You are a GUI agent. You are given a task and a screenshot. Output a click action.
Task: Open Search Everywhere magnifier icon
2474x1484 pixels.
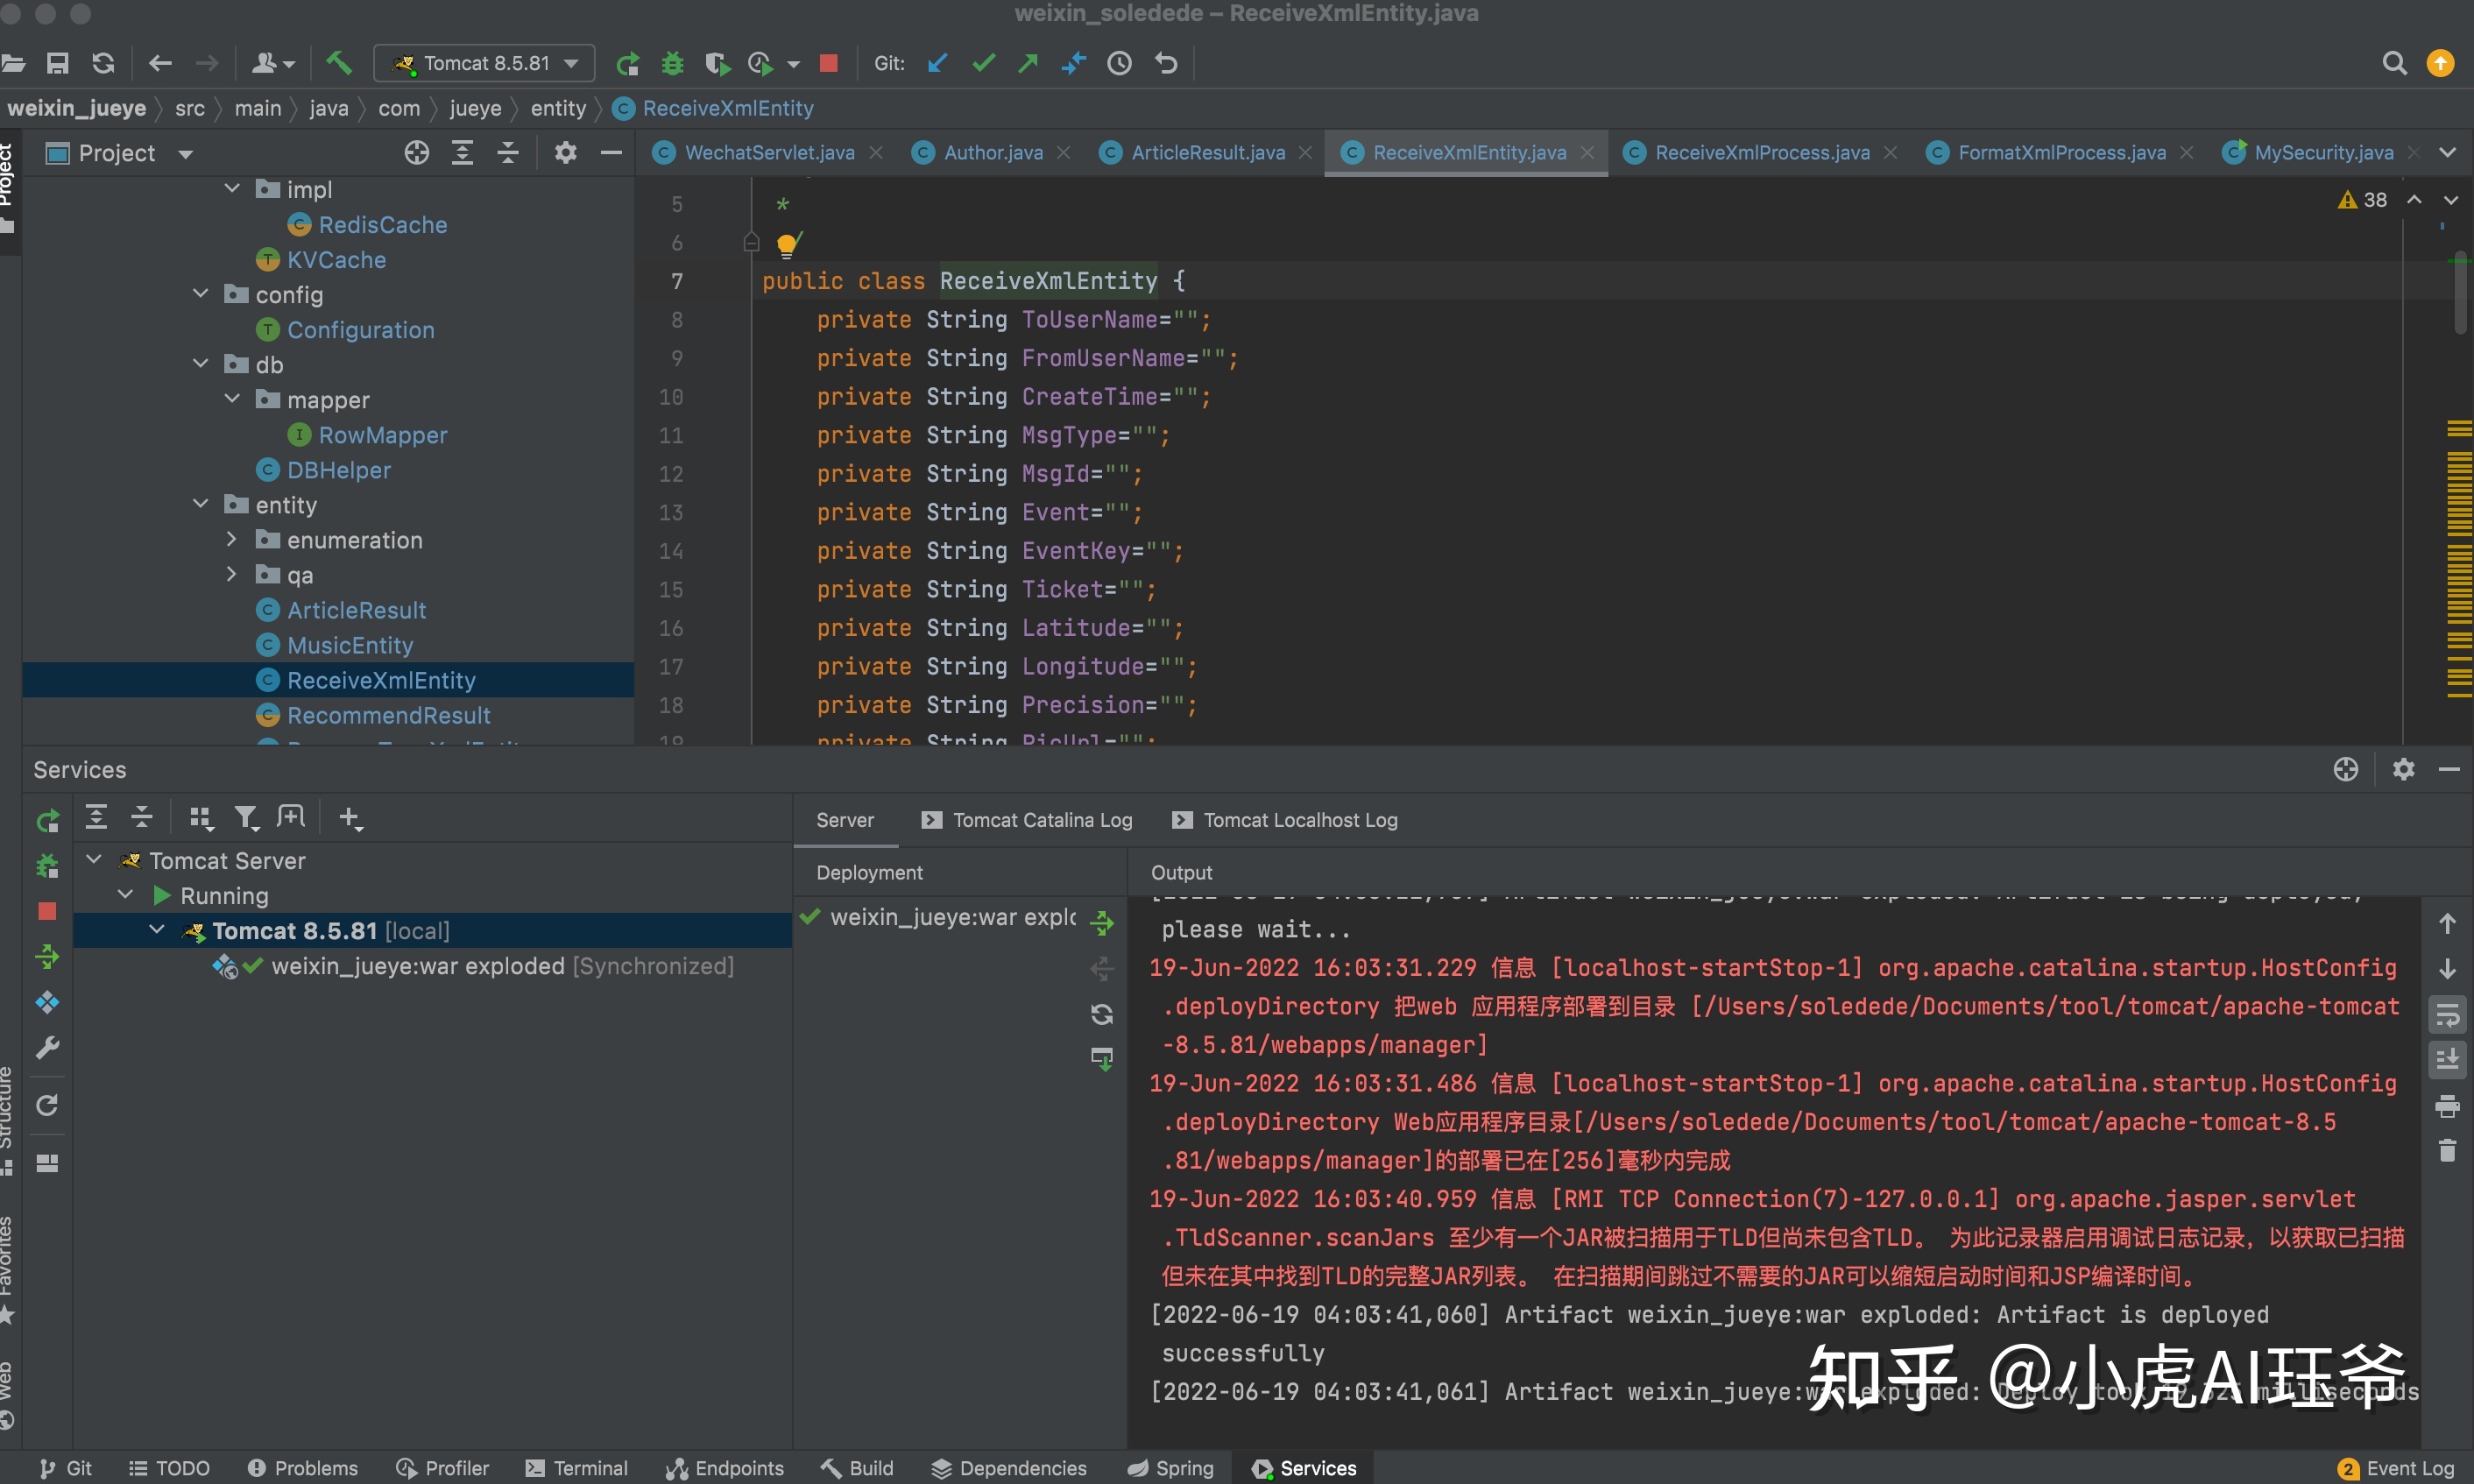coord(2393,63)
